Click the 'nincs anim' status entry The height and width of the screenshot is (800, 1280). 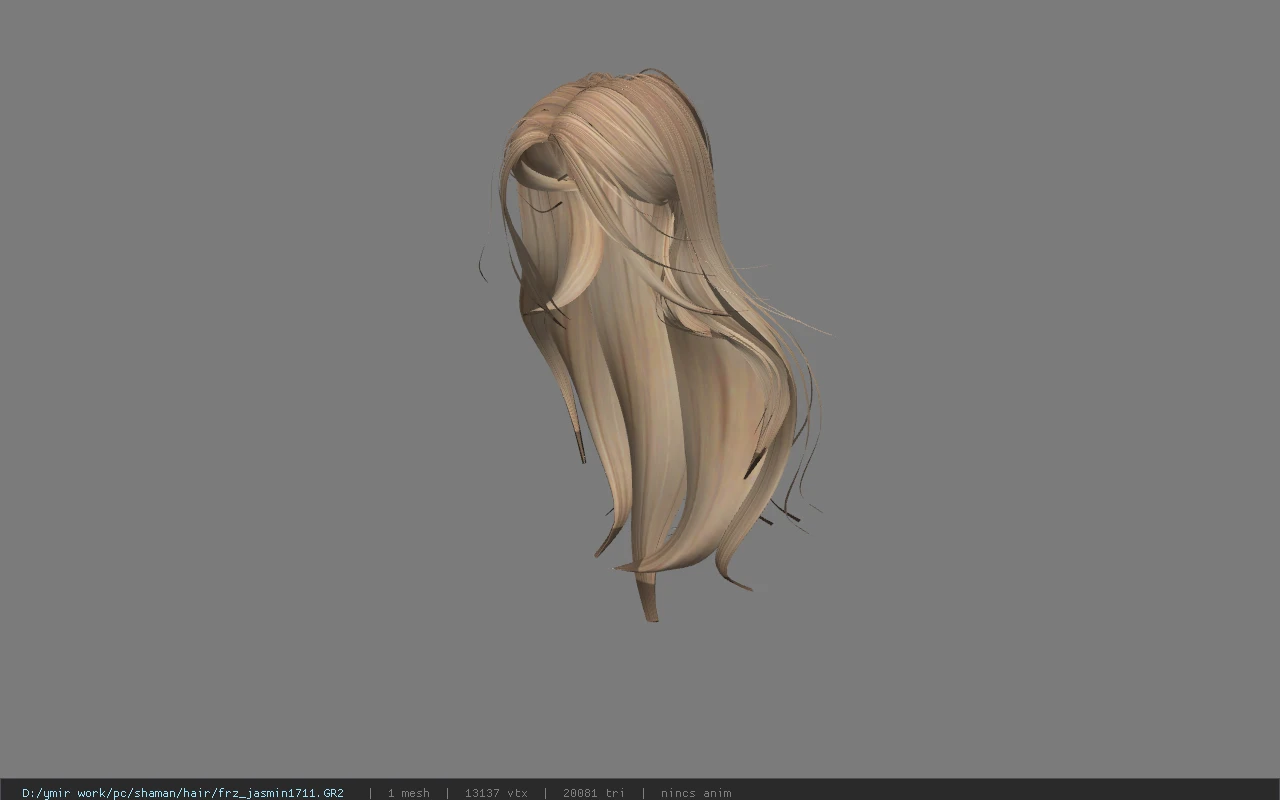pos(696,793)
